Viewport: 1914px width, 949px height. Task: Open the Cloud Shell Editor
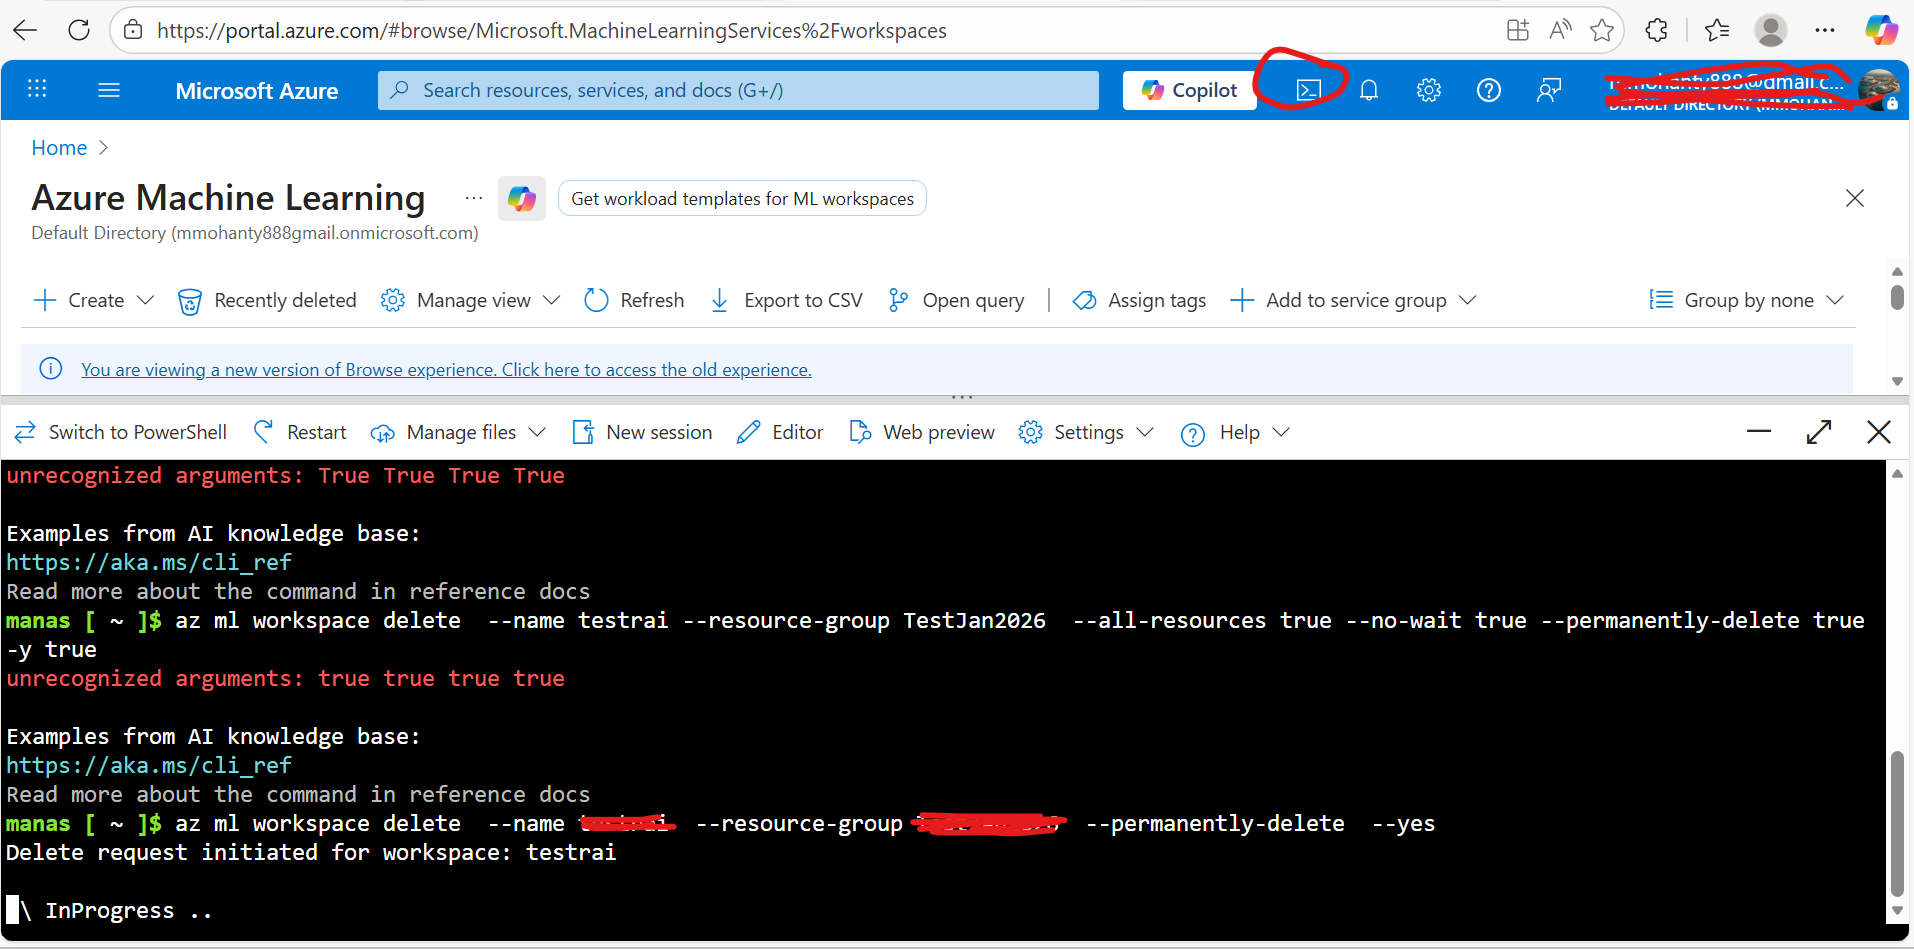(780, 432)
